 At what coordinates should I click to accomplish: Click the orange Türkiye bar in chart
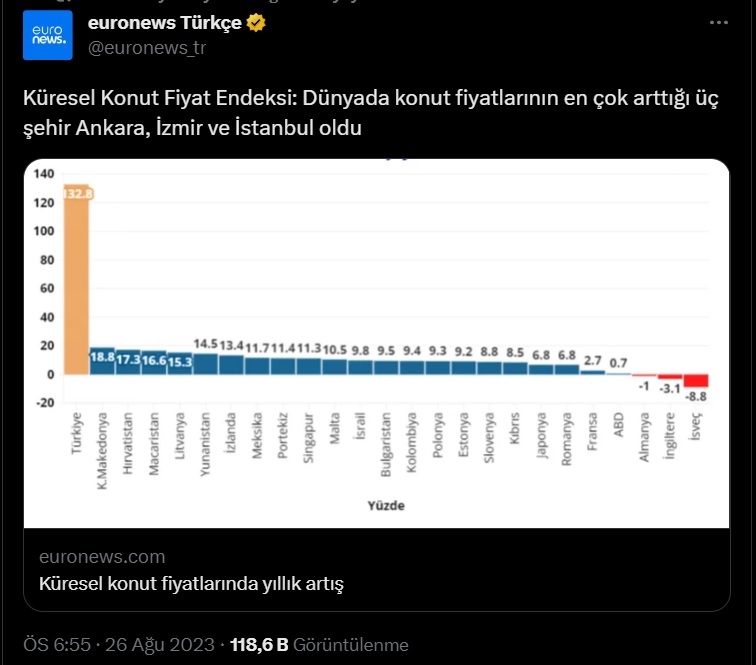pyautogui.click(x=77, y=279)
